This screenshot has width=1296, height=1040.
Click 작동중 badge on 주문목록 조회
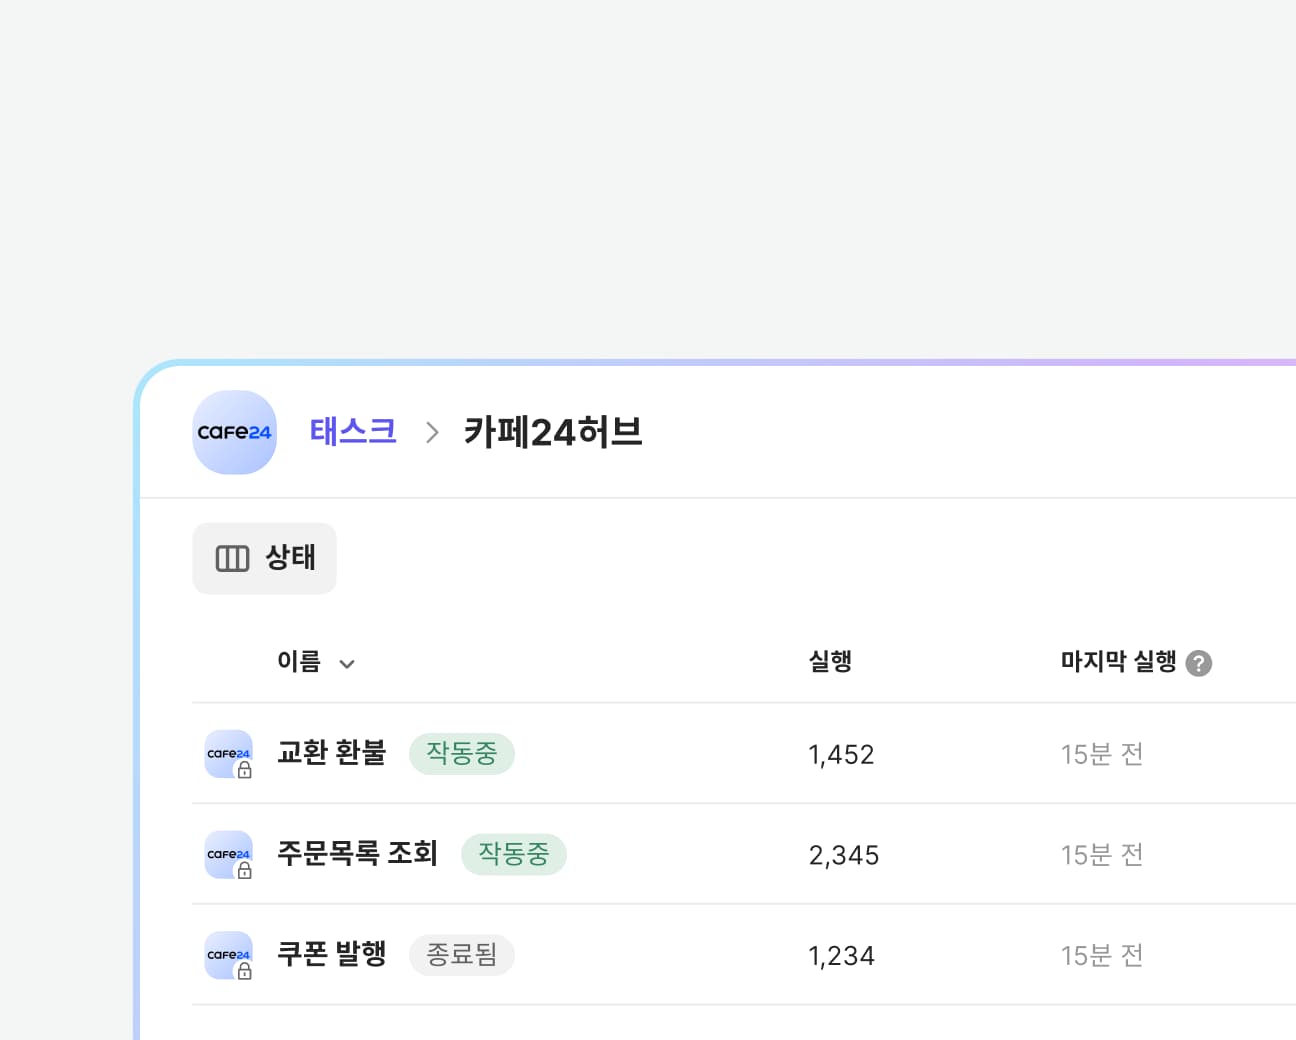point(513,854)
